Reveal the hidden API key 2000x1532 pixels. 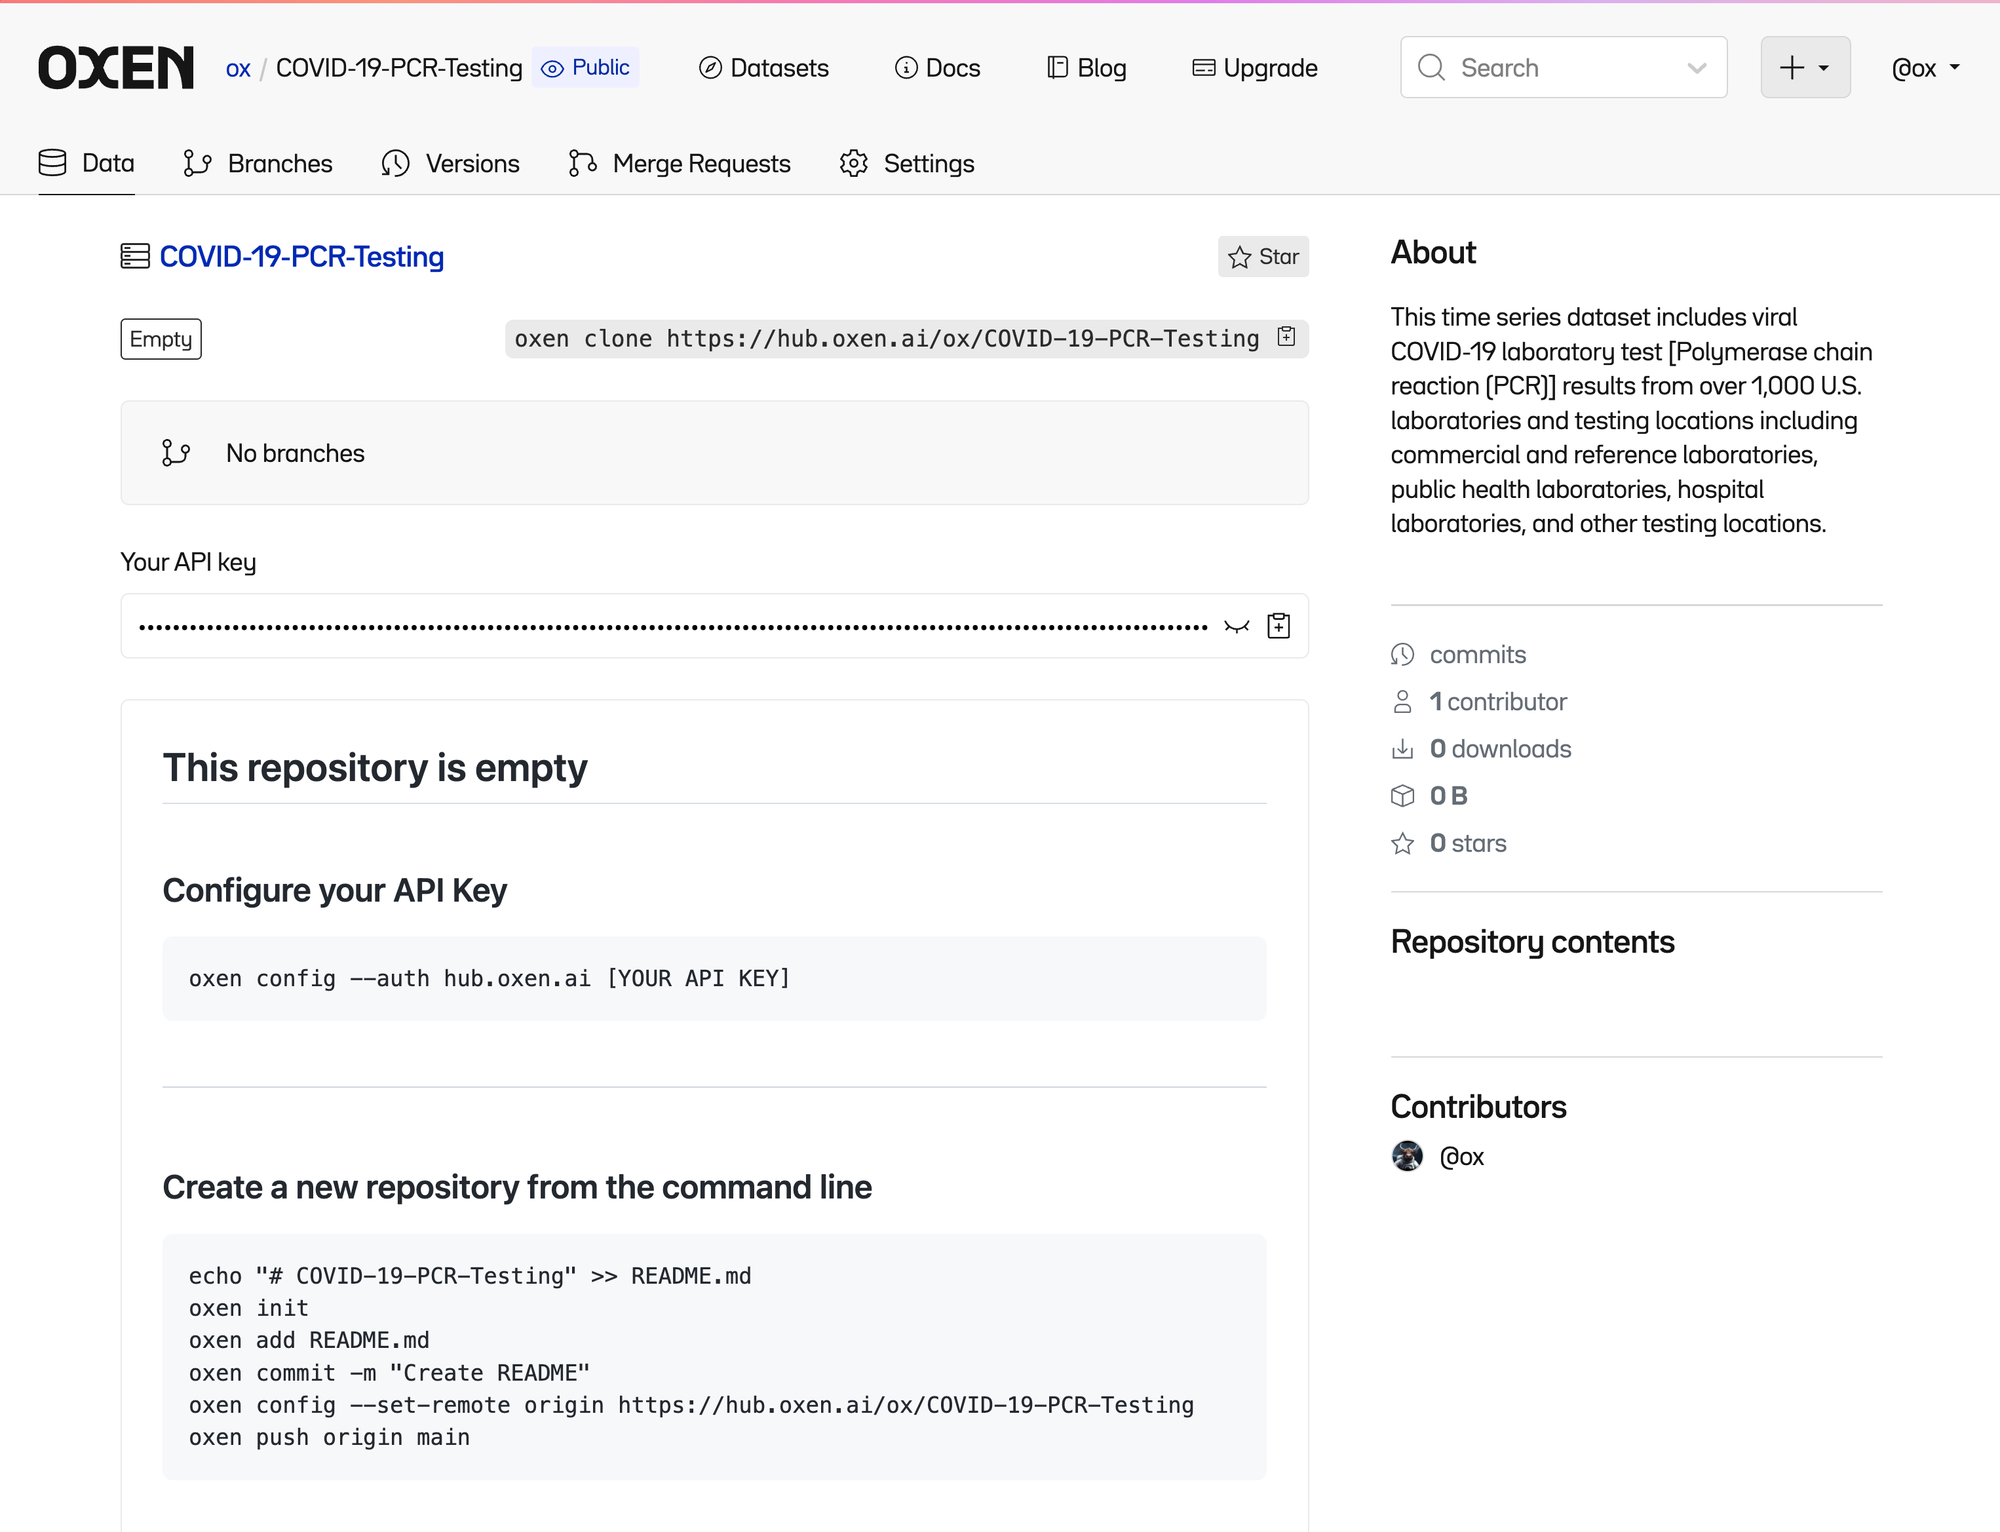[x=1237, y=626]
